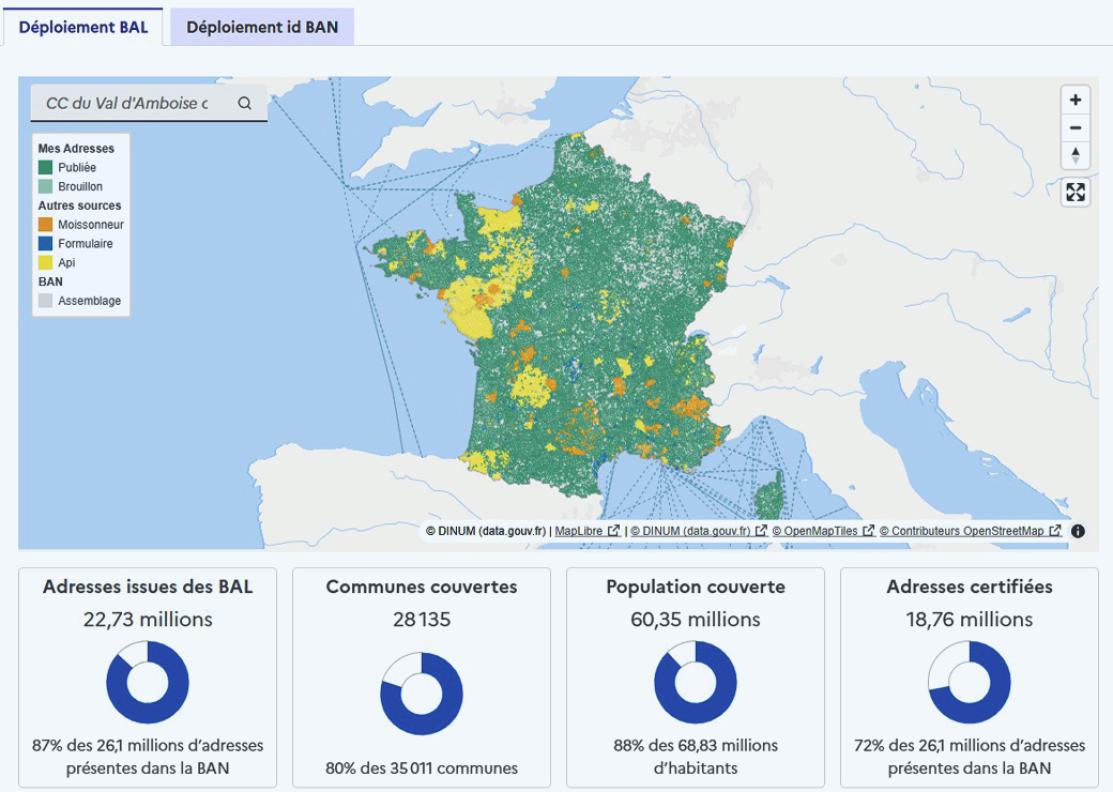The image size is (1113, 792).
Task: Open the Déploiement id BAN tab
Action: pos(262,27)
